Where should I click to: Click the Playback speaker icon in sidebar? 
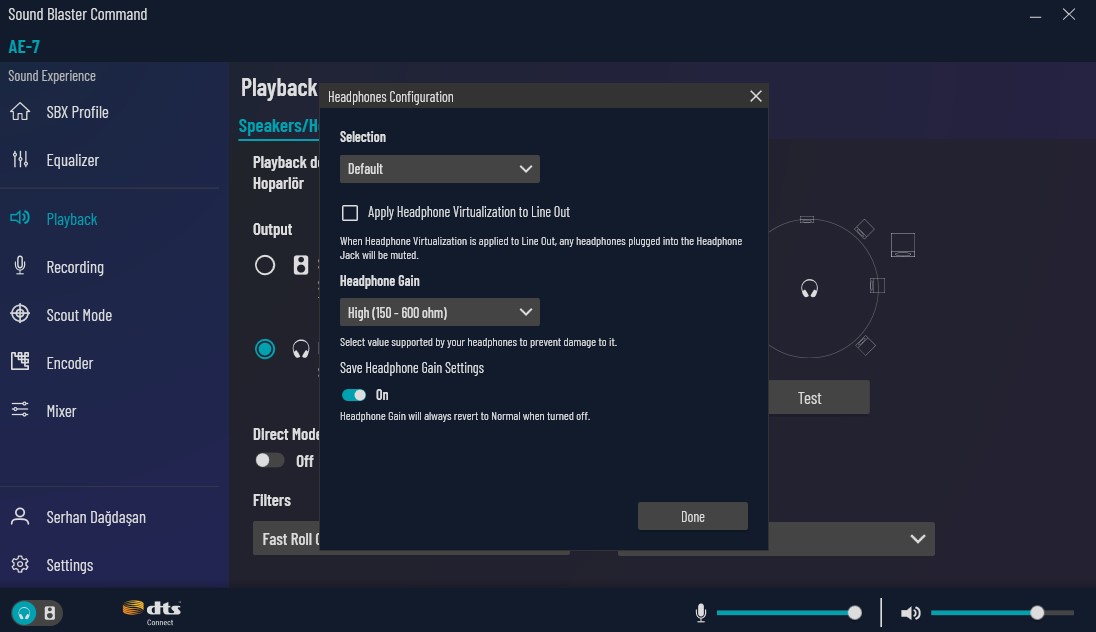coord(20,217)
